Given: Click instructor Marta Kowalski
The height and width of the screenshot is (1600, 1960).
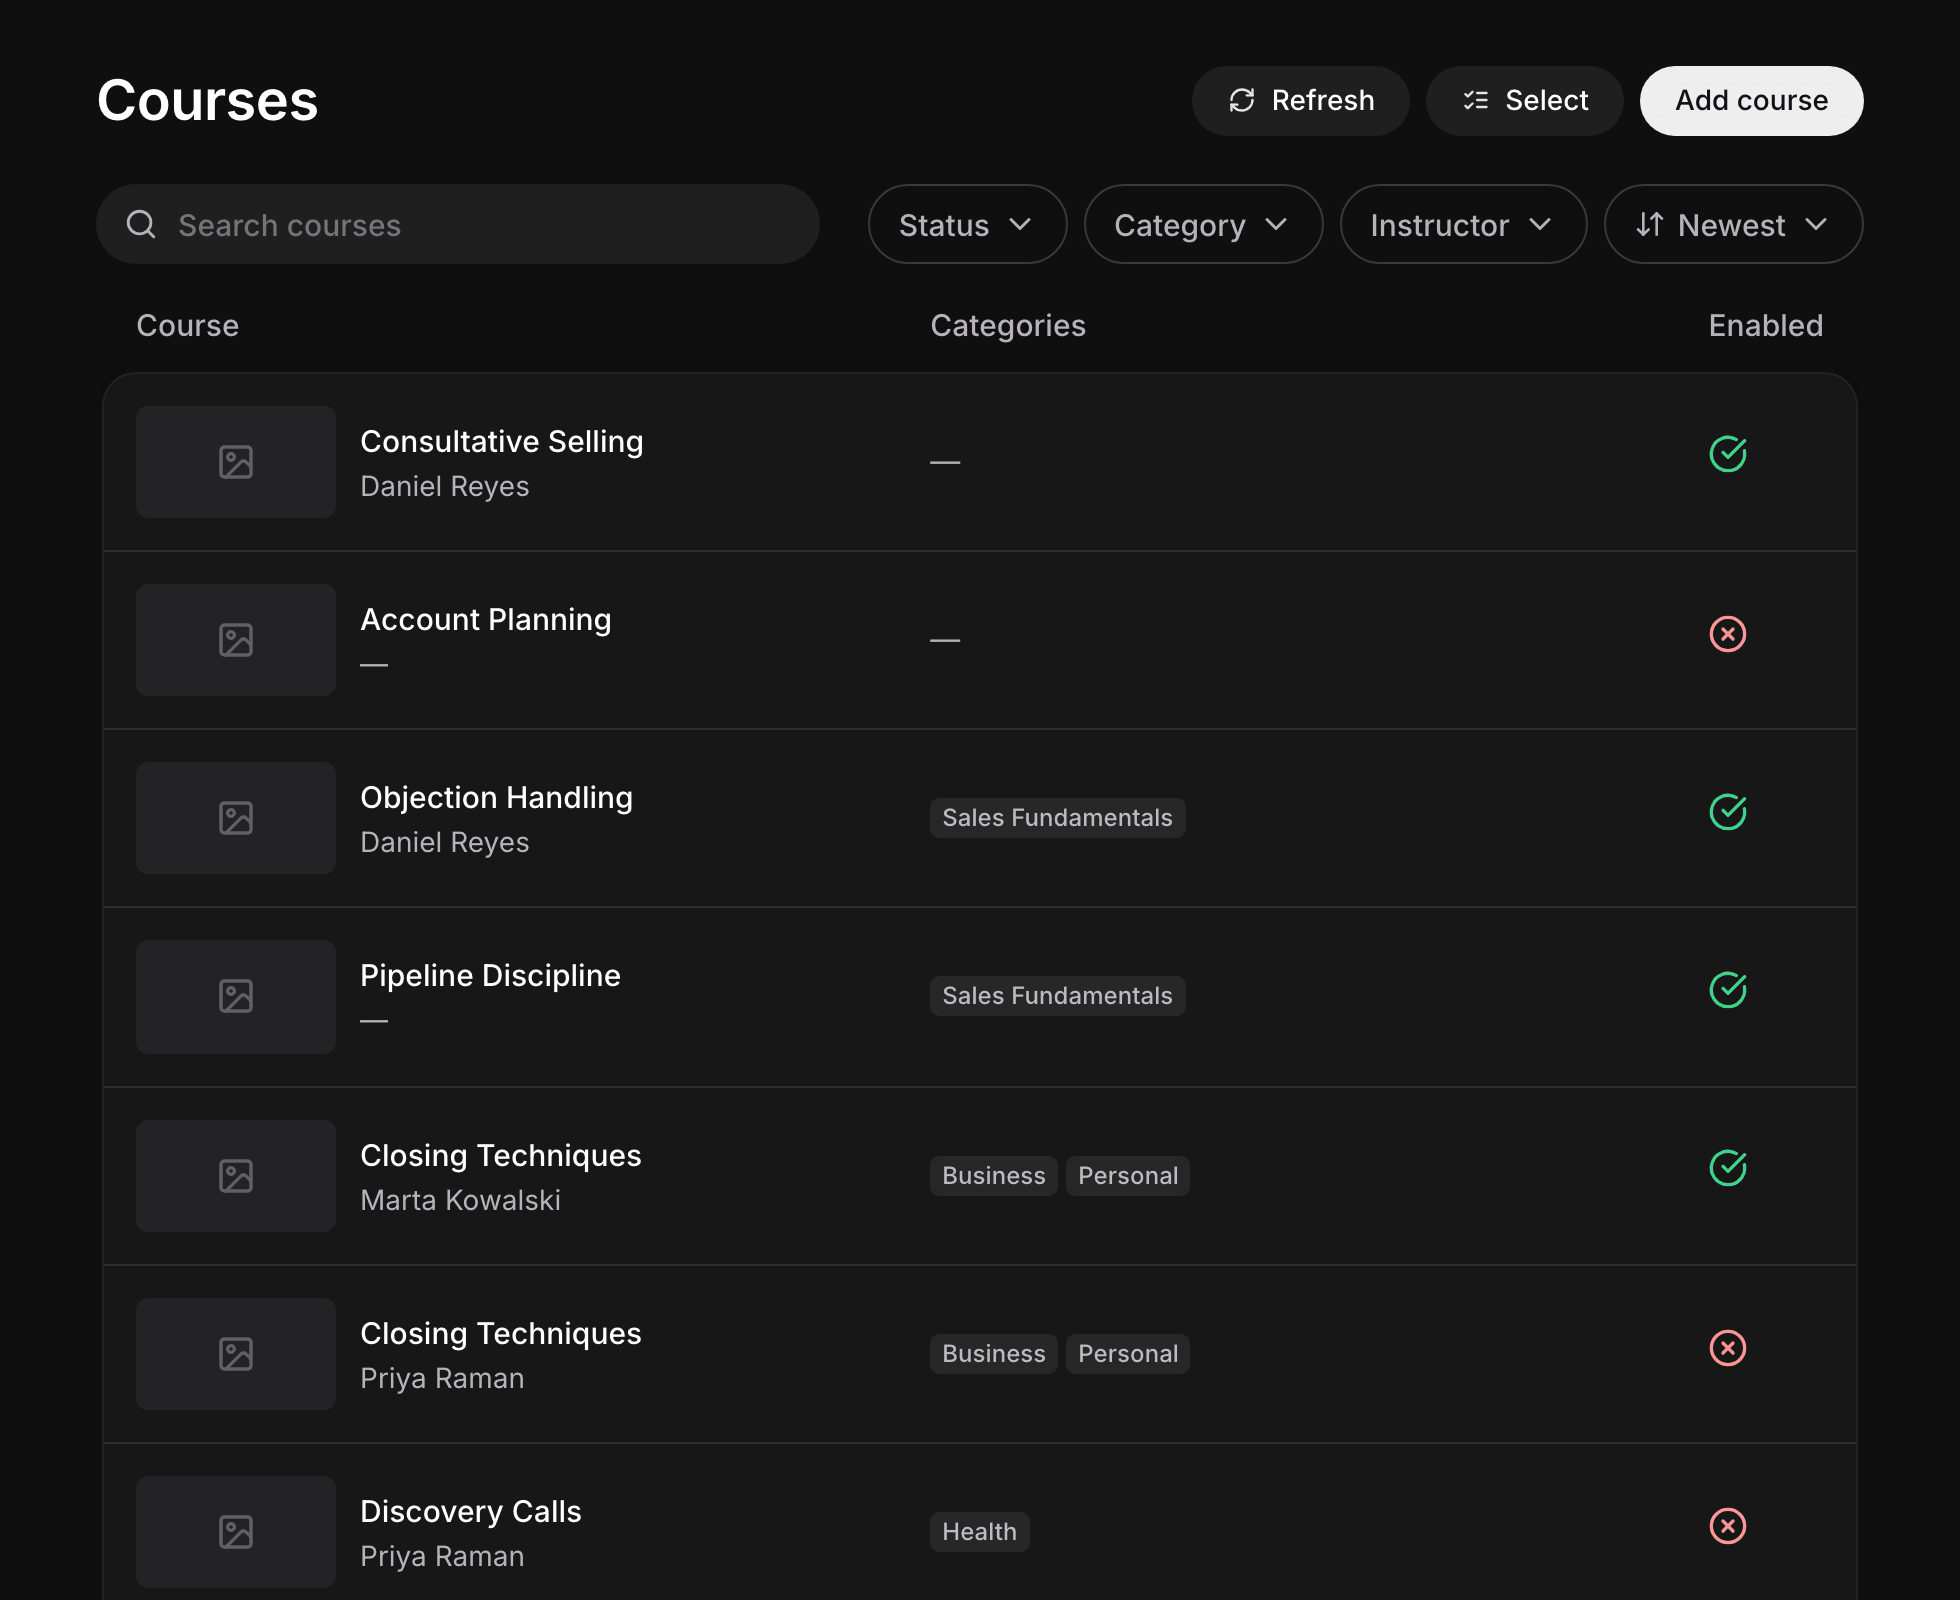Looking at the screenshot, I should click(x=461, y=1200).
